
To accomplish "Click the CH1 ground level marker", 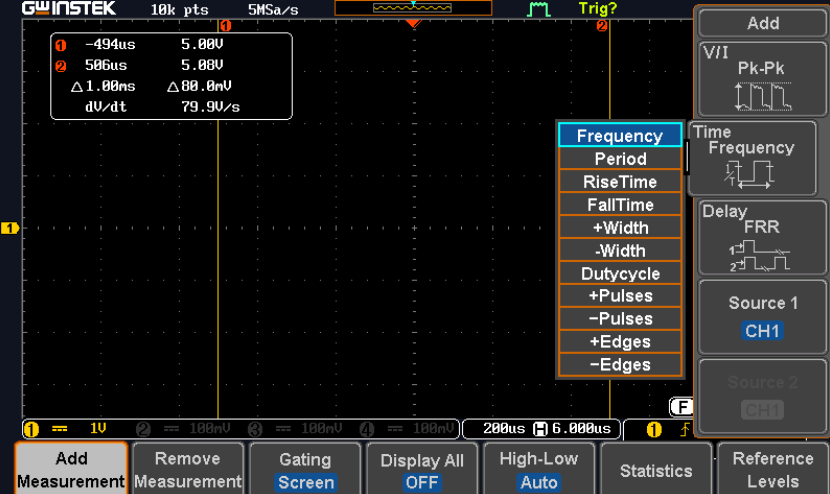I will coord(10,229).
